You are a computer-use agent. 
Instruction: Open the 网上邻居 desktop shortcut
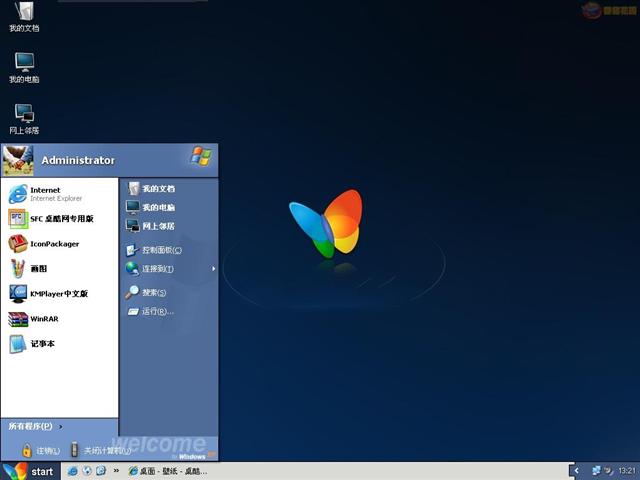click(x=24, y=119)
